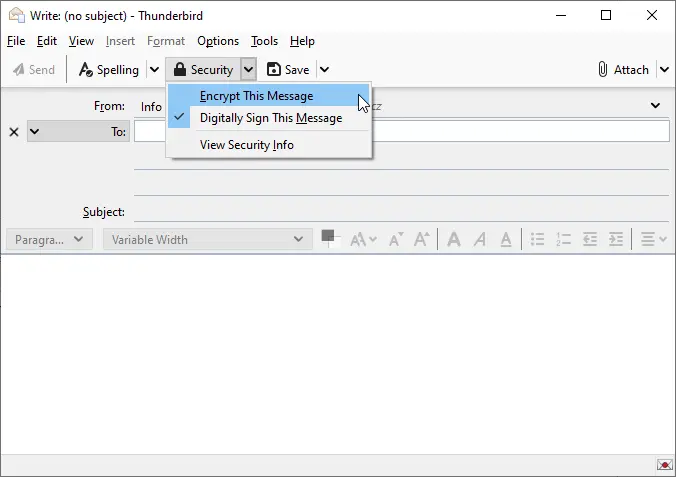
Task: Open the Help menu
Action: coord(302,41)
